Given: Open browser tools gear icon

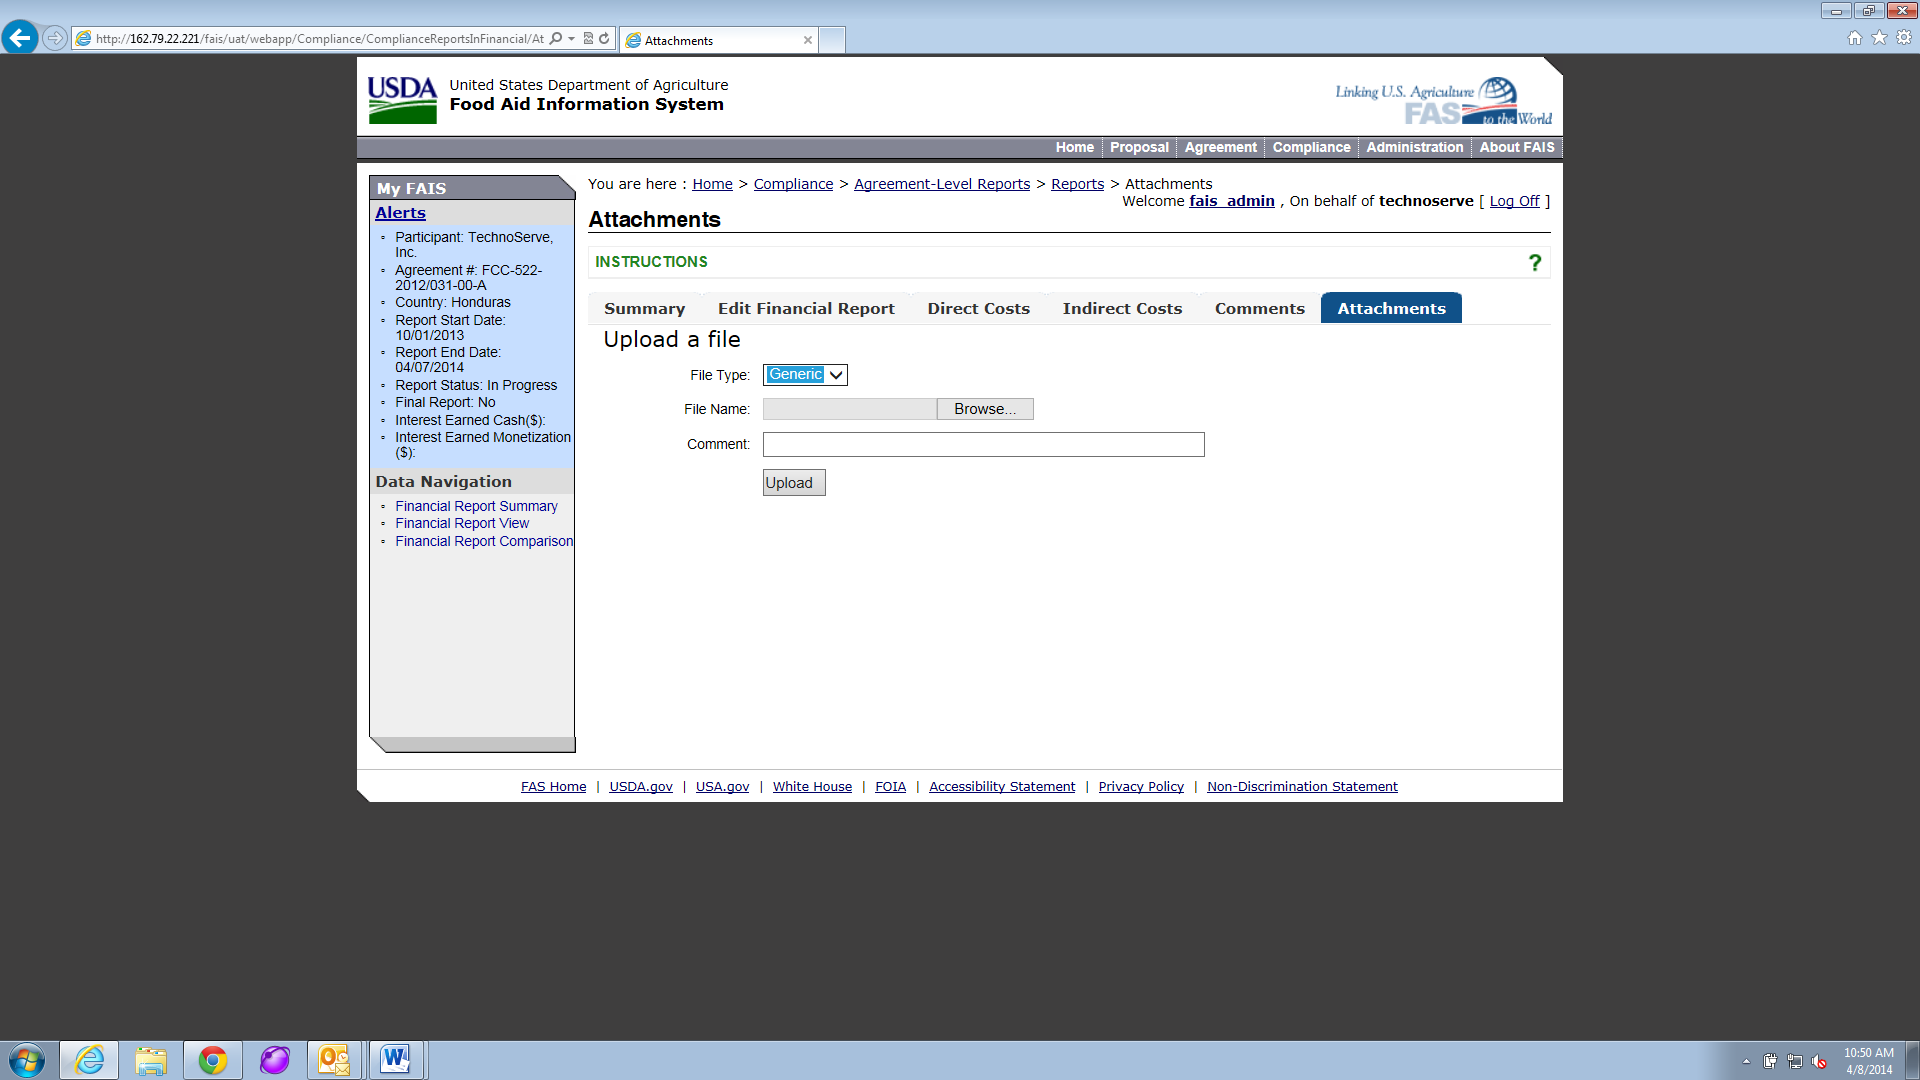Looking at the screenshot, I should [x=1904, y=38].
